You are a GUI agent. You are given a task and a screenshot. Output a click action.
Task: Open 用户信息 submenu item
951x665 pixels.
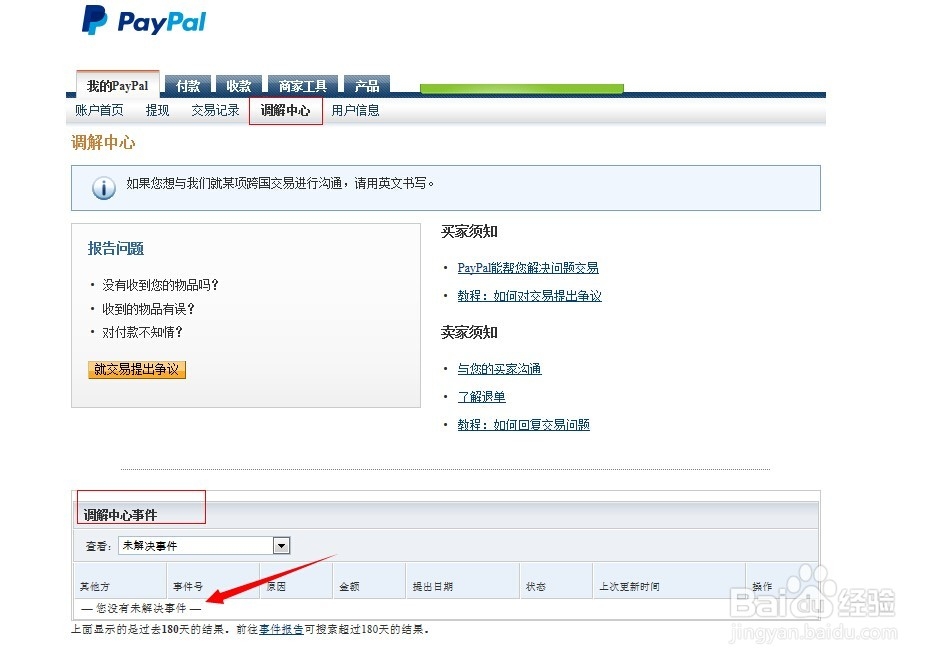(x=355, y=110)
